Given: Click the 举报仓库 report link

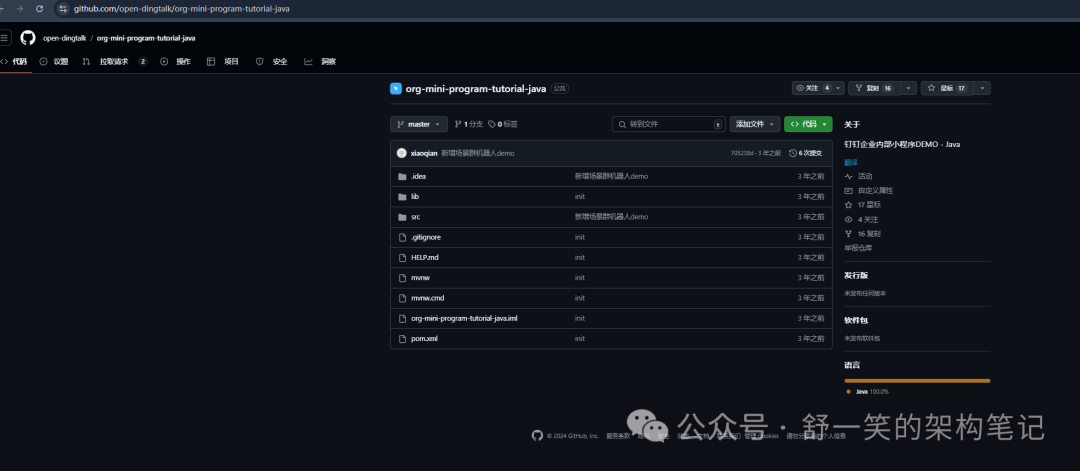Looking at the screenshot, I should pos(858,248).
